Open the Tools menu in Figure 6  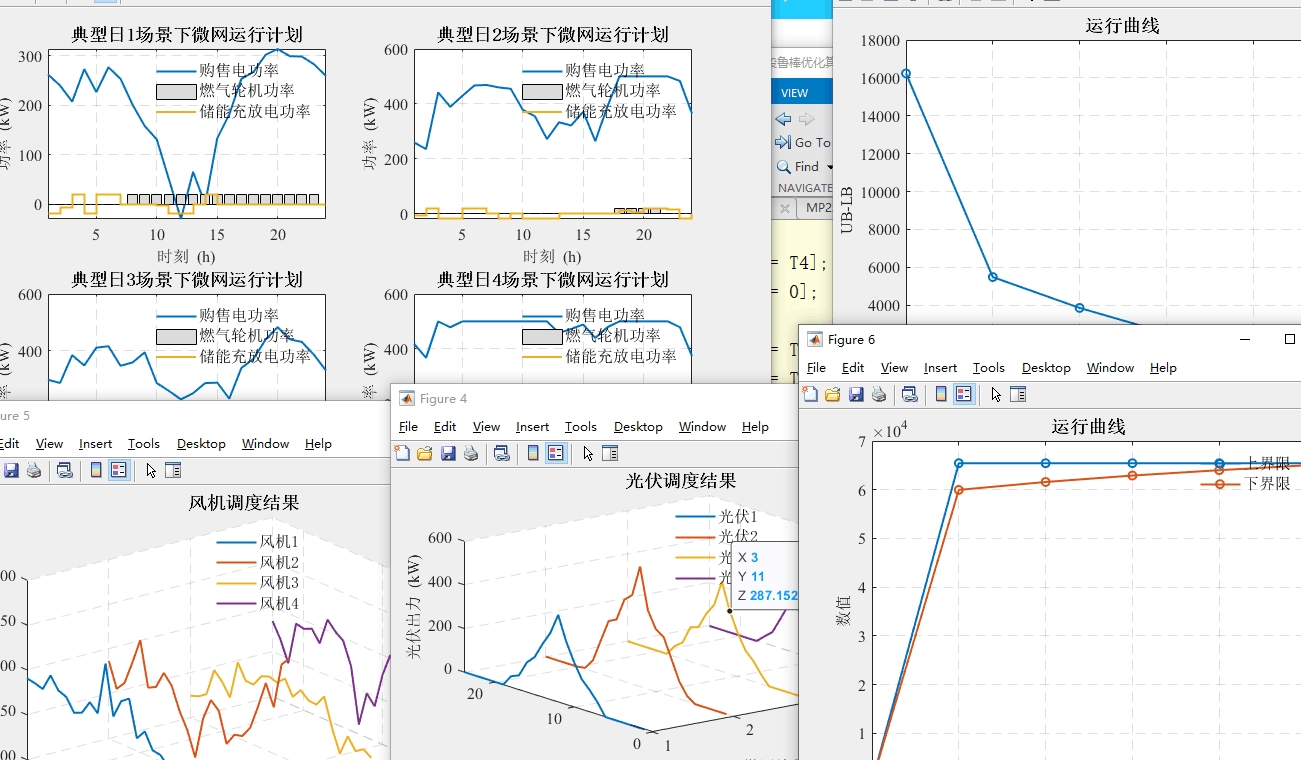click(988, 368)
